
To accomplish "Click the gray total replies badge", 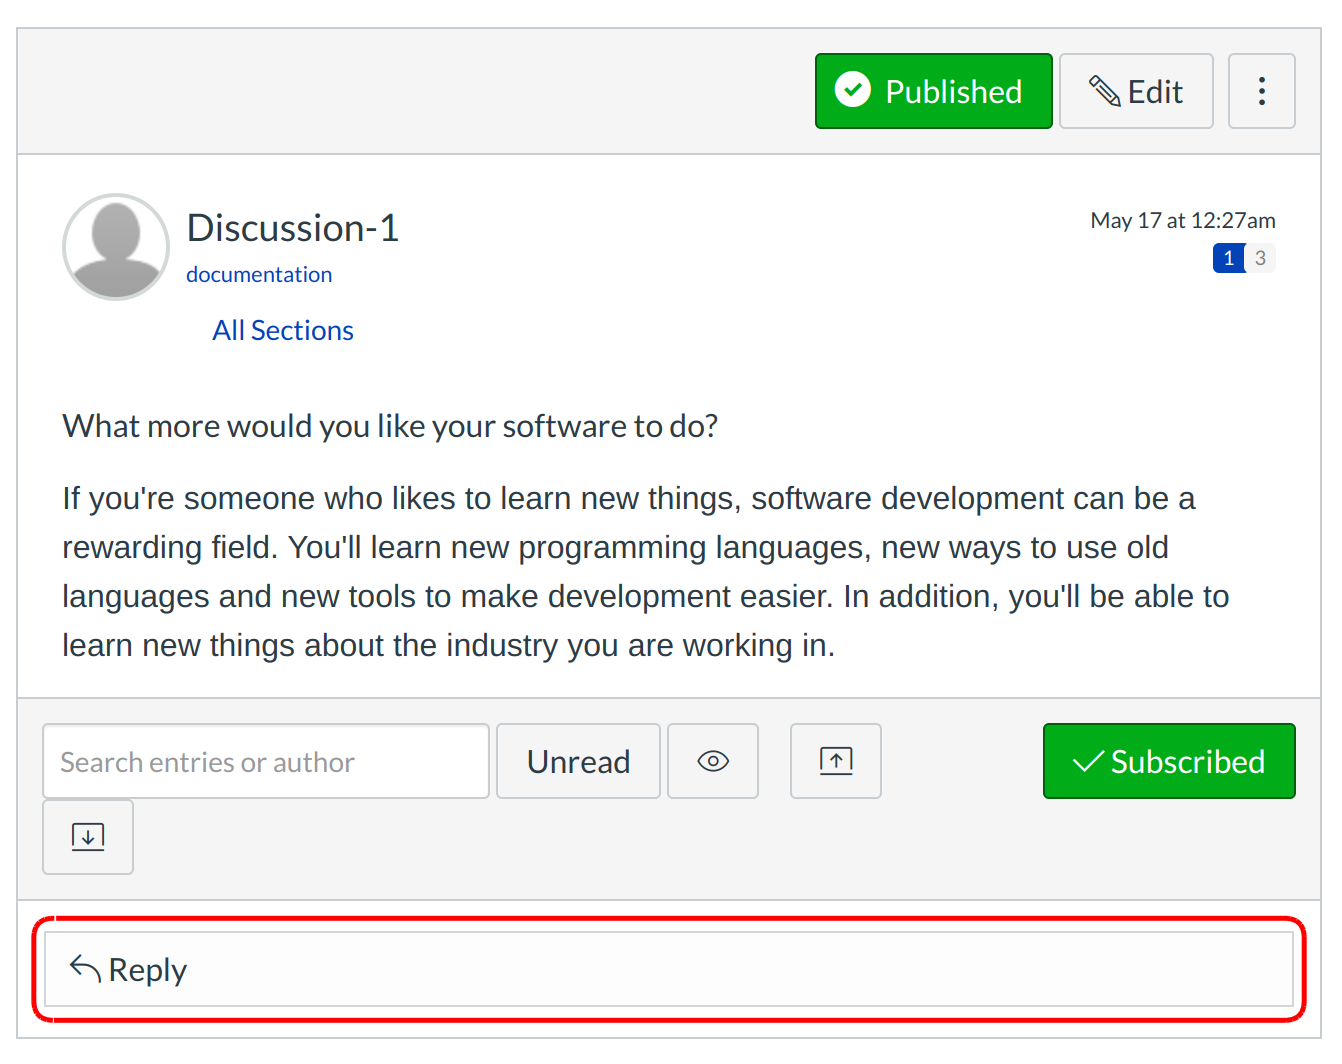I will [1260, 258].
